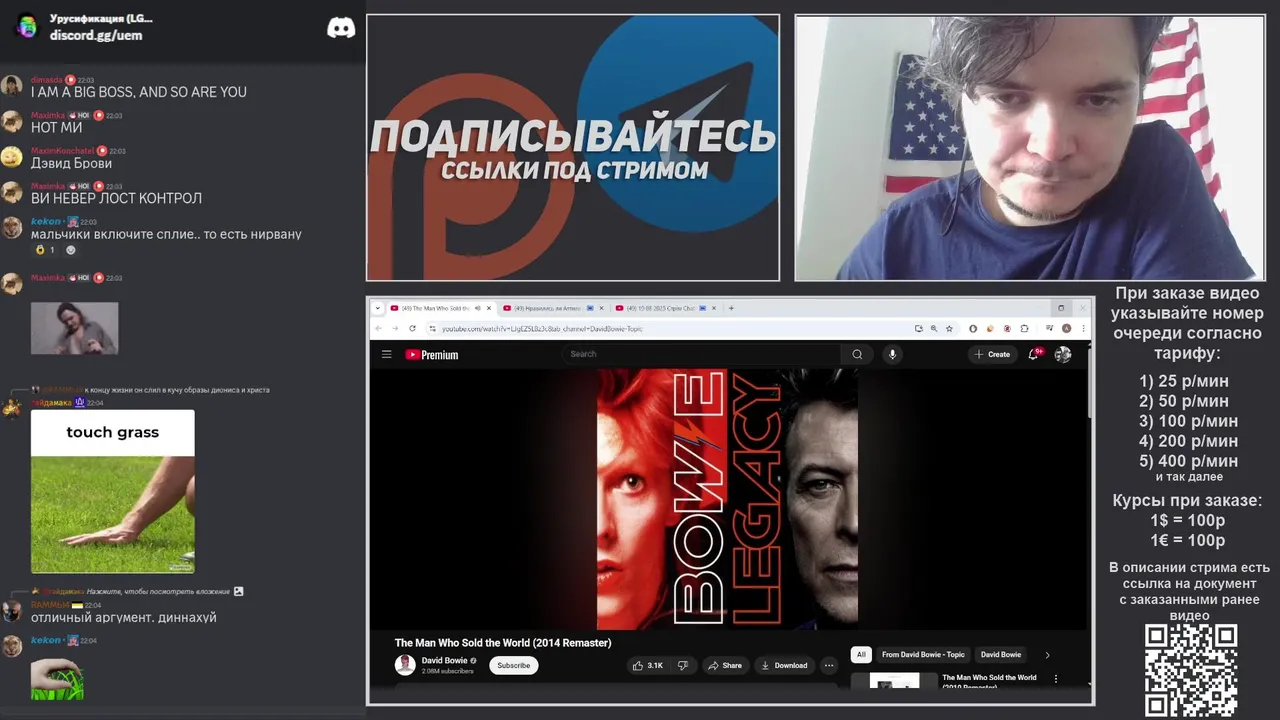The height and width of the screenshot is (720, 1280).
Task: Open options for the 2010 Remaster suggested video
Action: click(x=1055, y=679)
